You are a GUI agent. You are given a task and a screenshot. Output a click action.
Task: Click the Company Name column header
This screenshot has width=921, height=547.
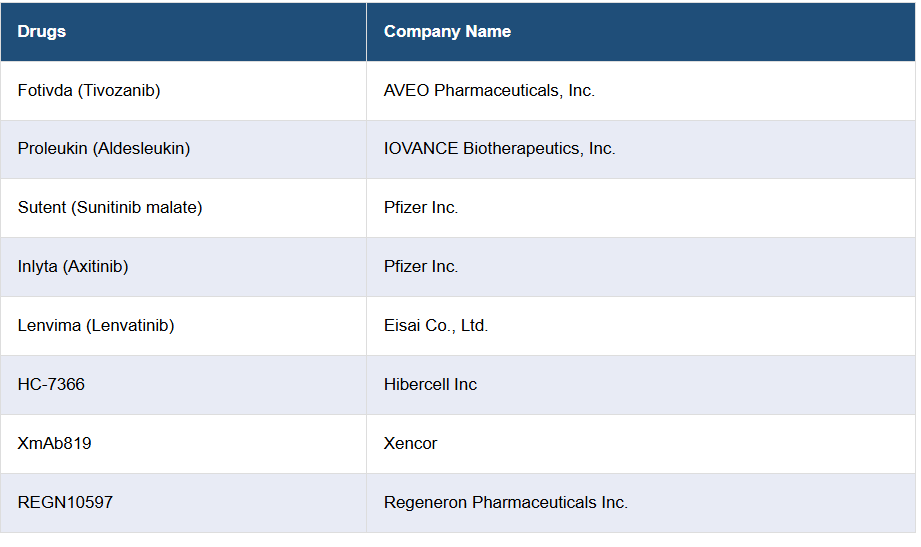click(x=447, y=32)
